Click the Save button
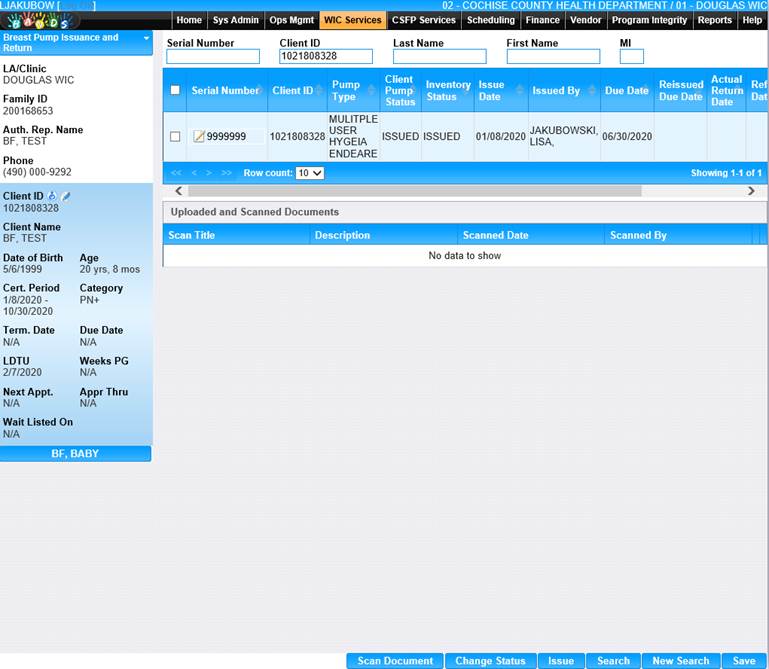Screen dimensions: 769x669 click(x=744, y=661)
